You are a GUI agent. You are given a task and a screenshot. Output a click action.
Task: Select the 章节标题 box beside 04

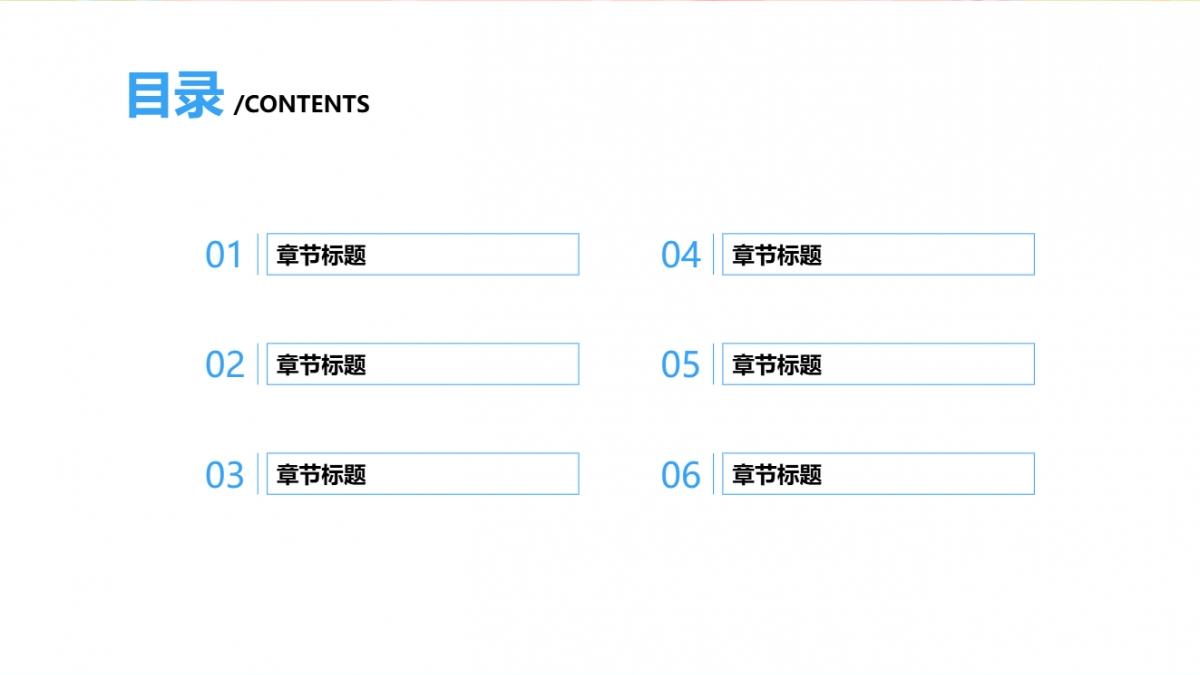click(878, 255)
